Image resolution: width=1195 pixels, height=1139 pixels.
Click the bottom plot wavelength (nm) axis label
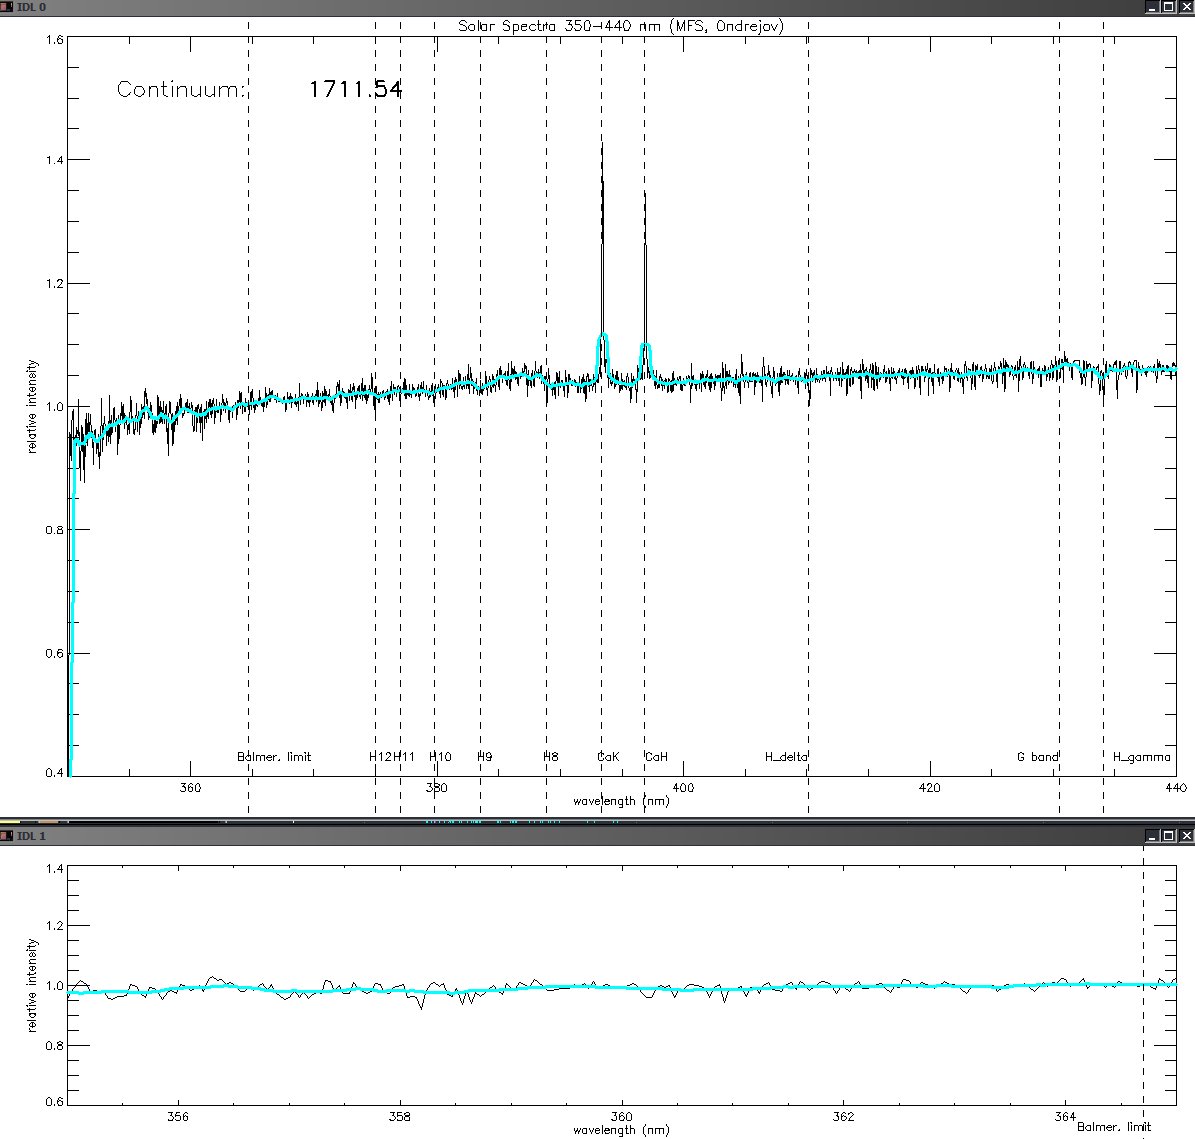click(x=621, y=1130)
